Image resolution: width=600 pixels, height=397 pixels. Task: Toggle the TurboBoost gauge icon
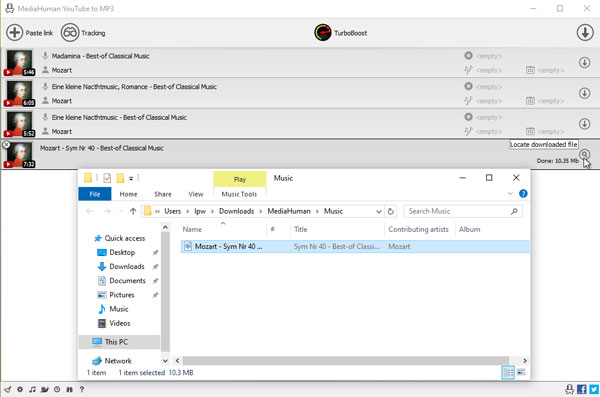click(x=323, y=33)
